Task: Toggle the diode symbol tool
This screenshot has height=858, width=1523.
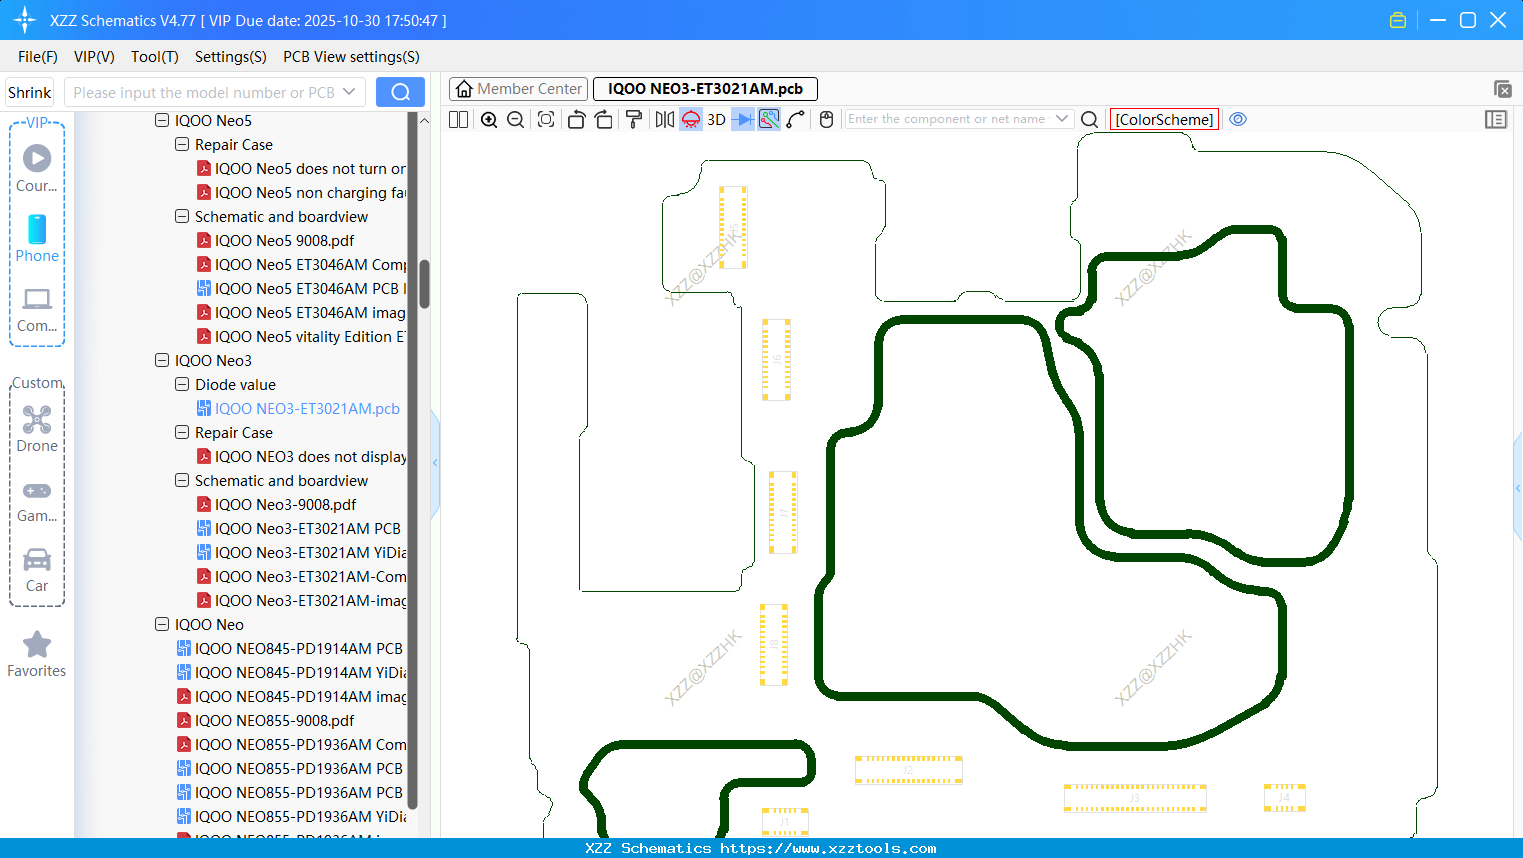Action: [743, 120]
